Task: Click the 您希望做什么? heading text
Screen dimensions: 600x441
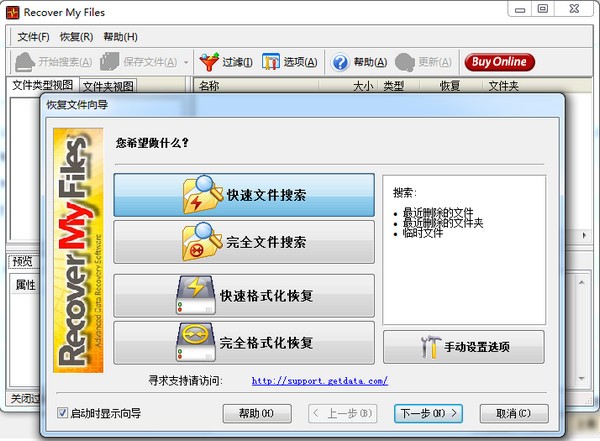Action: (152, 143)
